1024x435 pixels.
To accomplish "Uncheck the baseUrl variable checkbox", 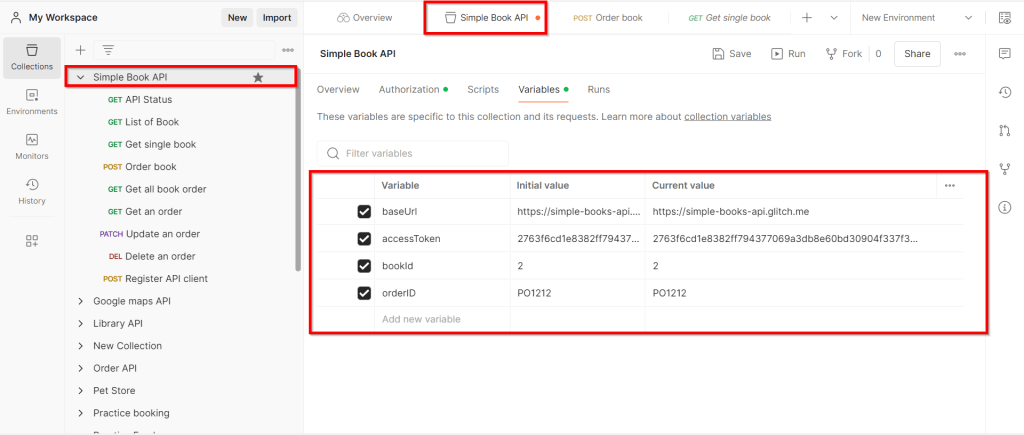I will pyautogui.click(x=364, y=212).
